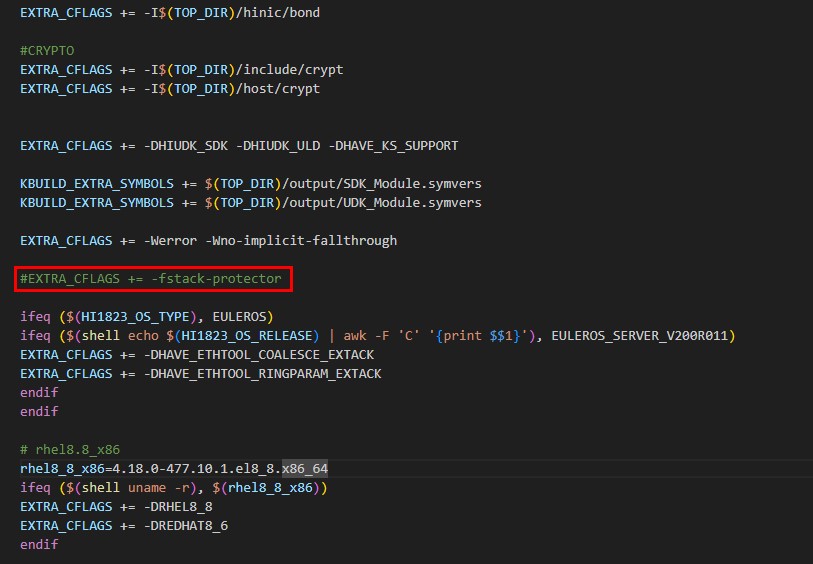Screen dimensions: 813x564
Task: Click the '/include/crypt' path text
Action: (289, 69)
